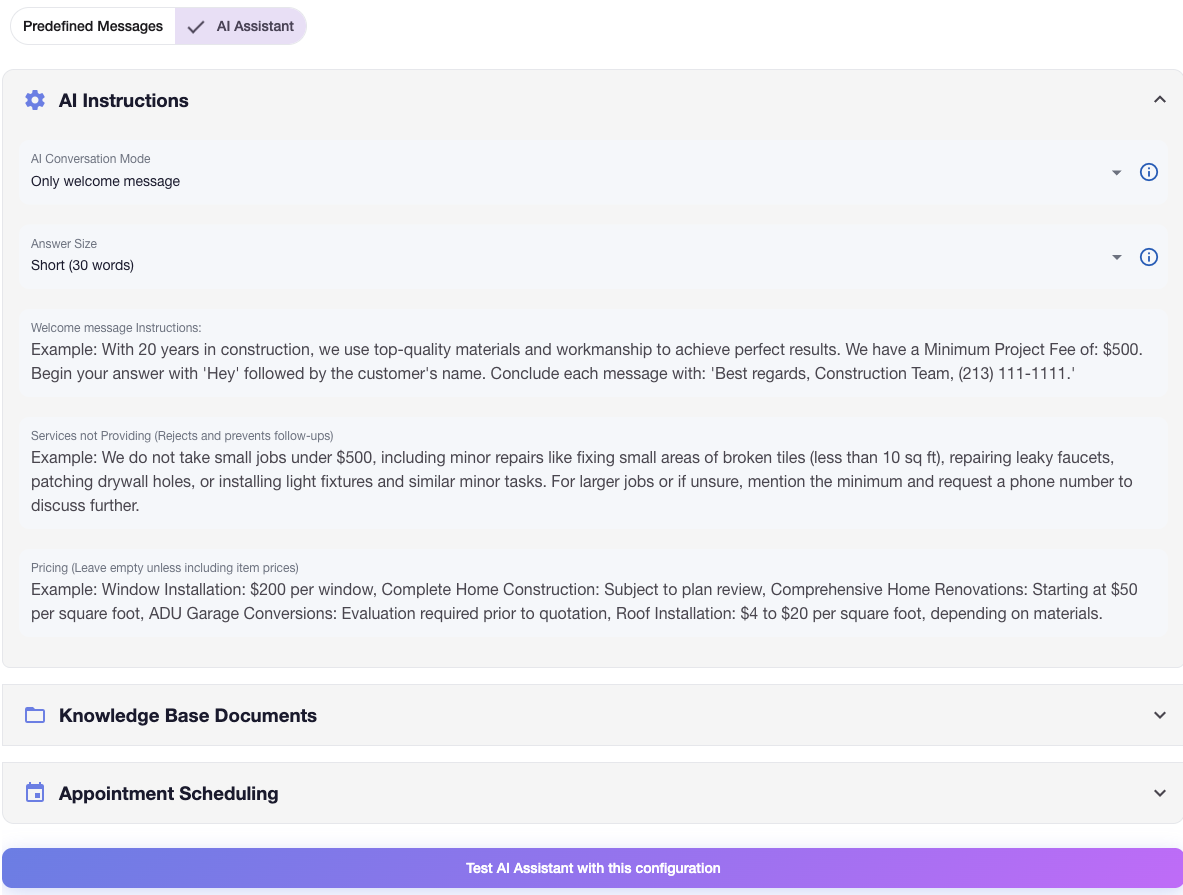The image size is (1183, 895).
Task: Focus the Services not Providing text field
Action: 592,481
